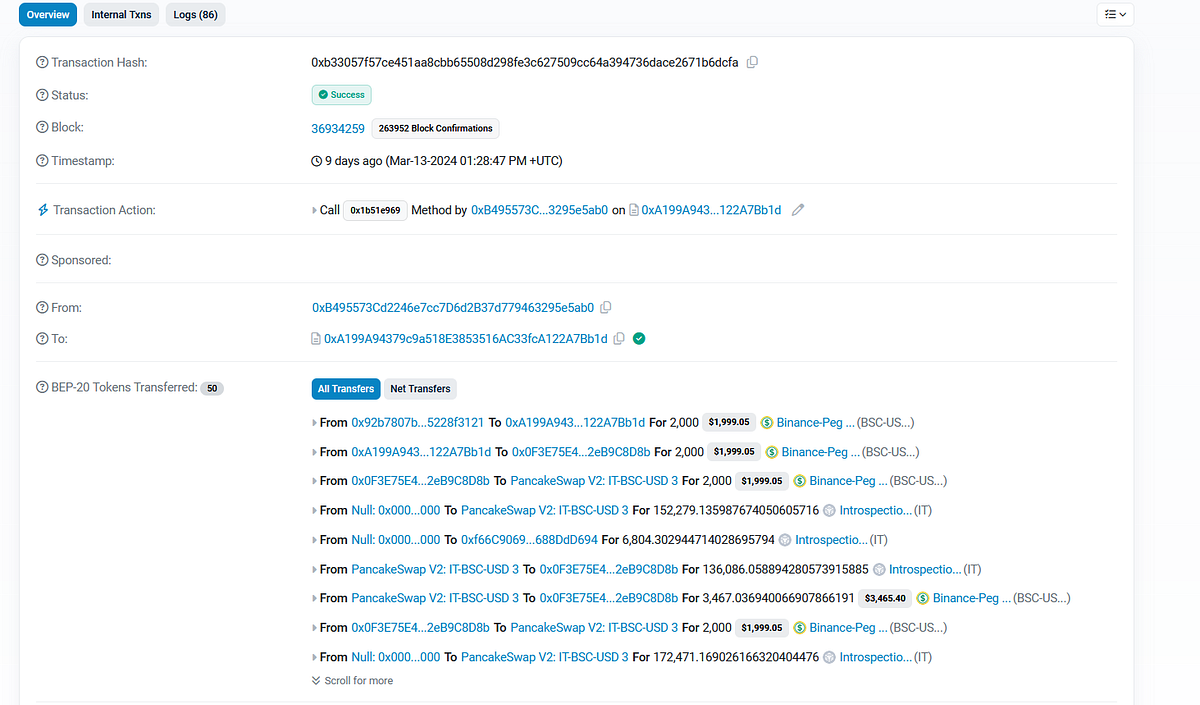1200x705 pixels.
Task: Click the verified contract checkmark icon
Action: coord(639,338)
